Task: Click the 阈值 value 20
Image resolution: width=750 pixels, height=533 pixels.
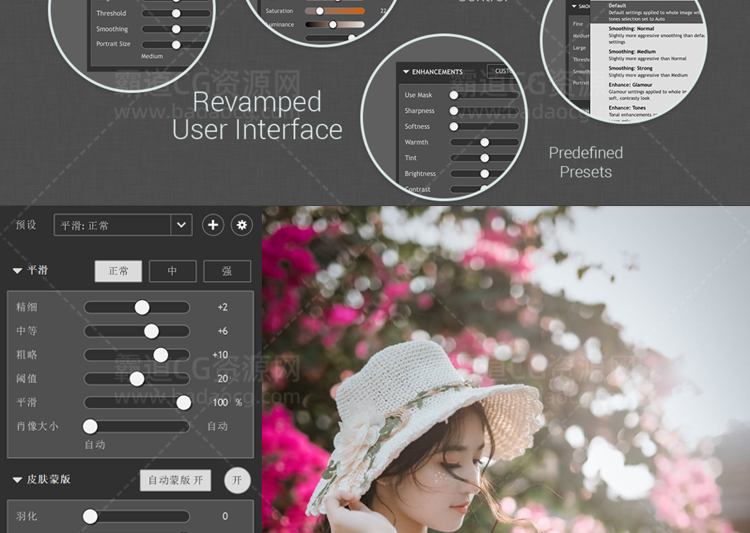Action: [222, 378]
